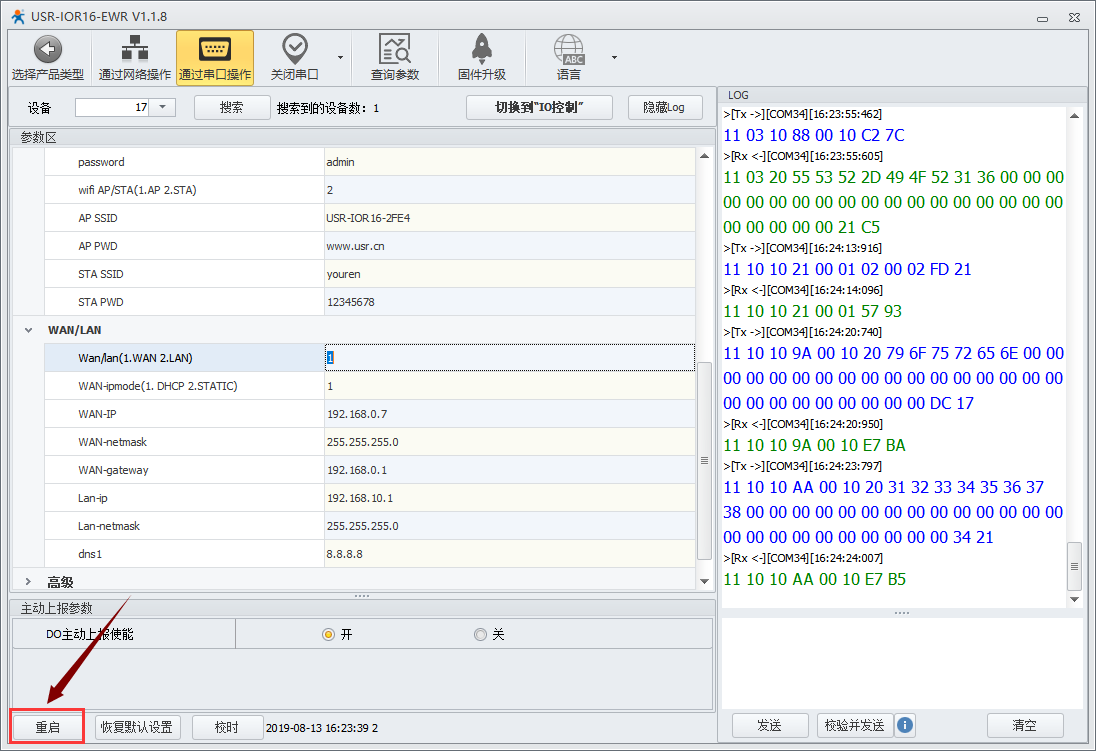Image resolution: width=1096 pixels, height=751 pixels.
Task: Click the log line 11 10 10 AA 00 10 E7 B5
Action: point(814,579)
